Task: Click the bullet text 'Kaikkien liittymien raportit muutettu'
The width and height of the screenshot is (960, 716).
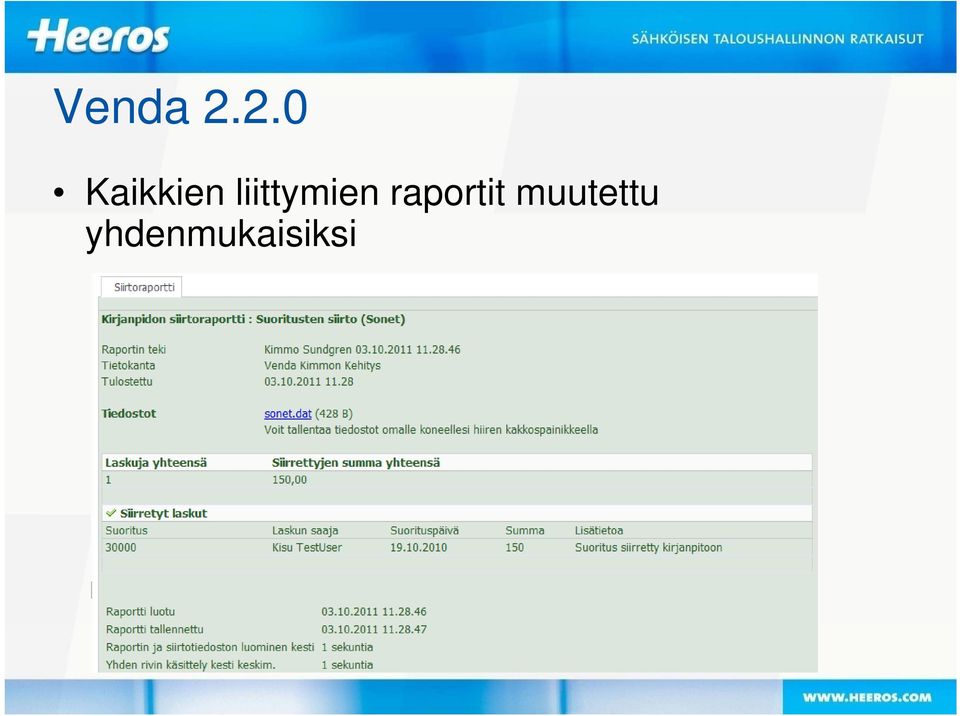Action: (x=372, y=192)
